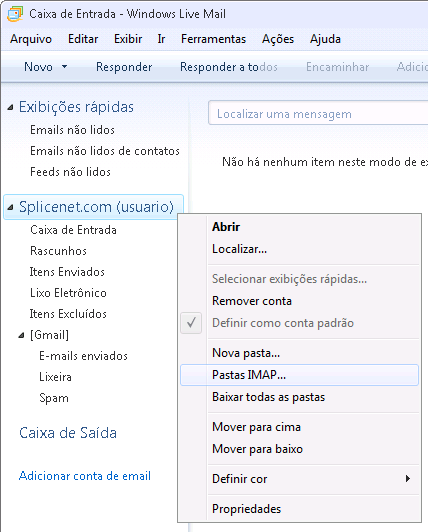The height and width of the screenshot is (532, 428).
Task: Collapse the Splicenet.com account tree
Action: tap(11, 207)
